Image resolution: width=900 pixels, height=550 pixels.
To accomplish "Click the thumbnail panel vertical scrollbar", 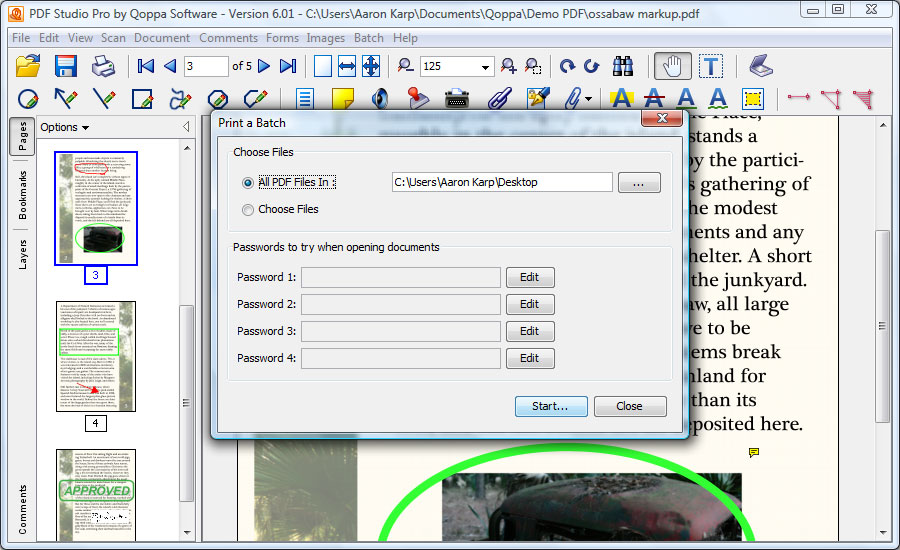I will 187,404.
